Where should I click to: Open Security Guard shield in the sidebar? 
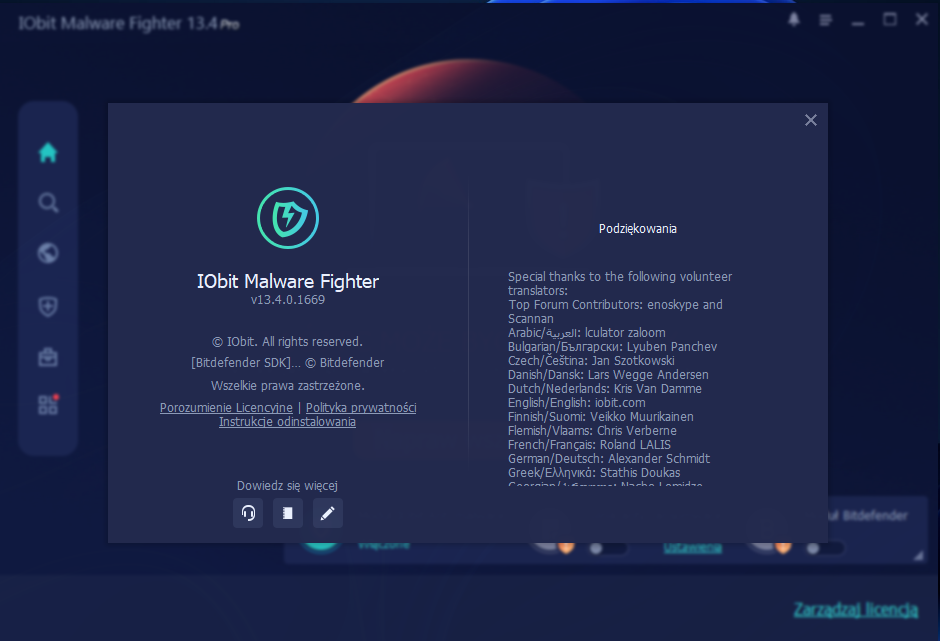point(48,306)
